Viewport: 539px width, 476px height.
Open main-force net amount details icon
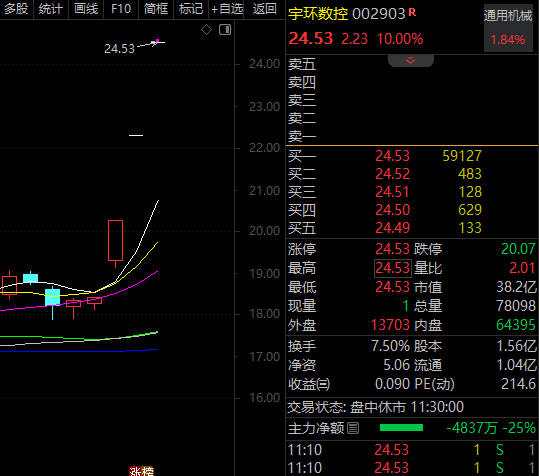click(x=353, y=428)
